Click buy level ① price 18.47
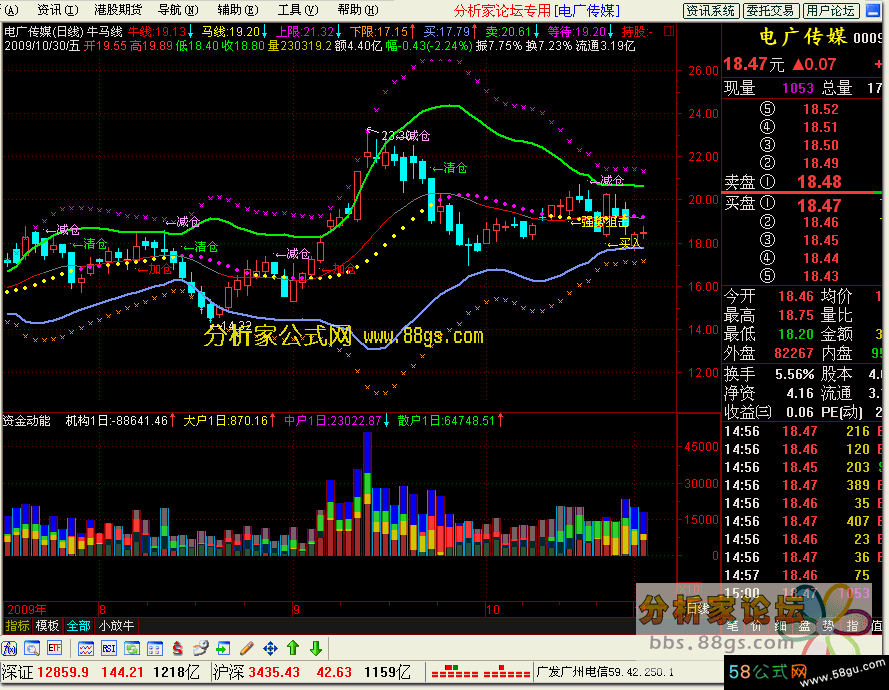 click(819, 205)
